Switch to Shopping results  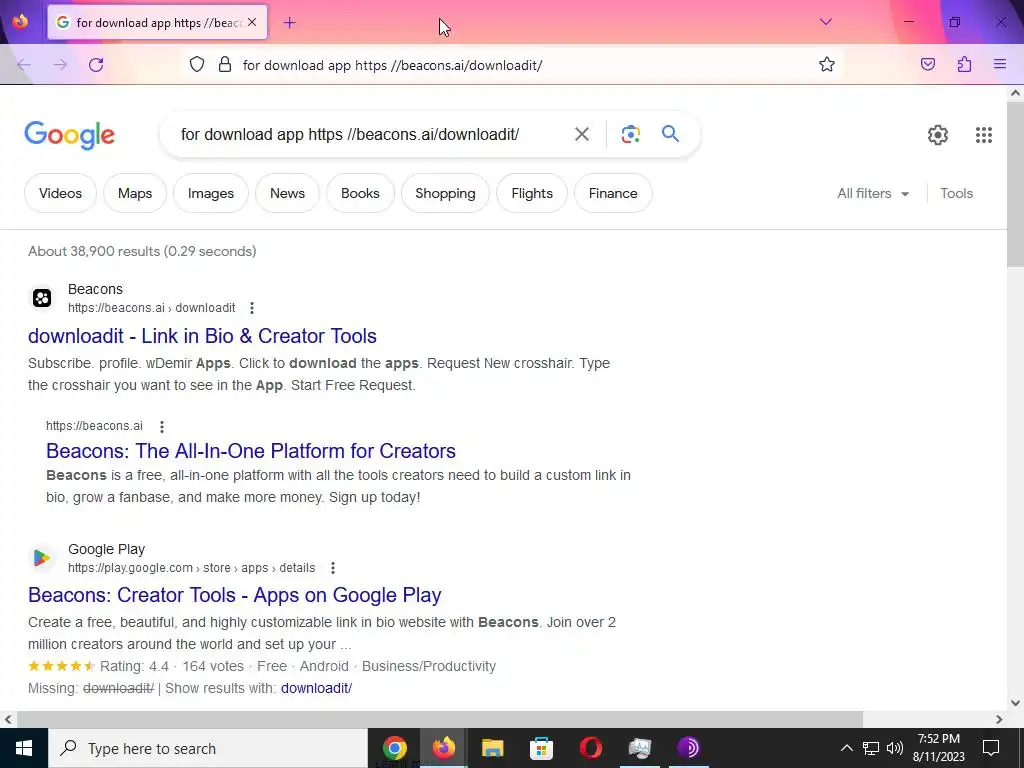[x=445, y=193]
